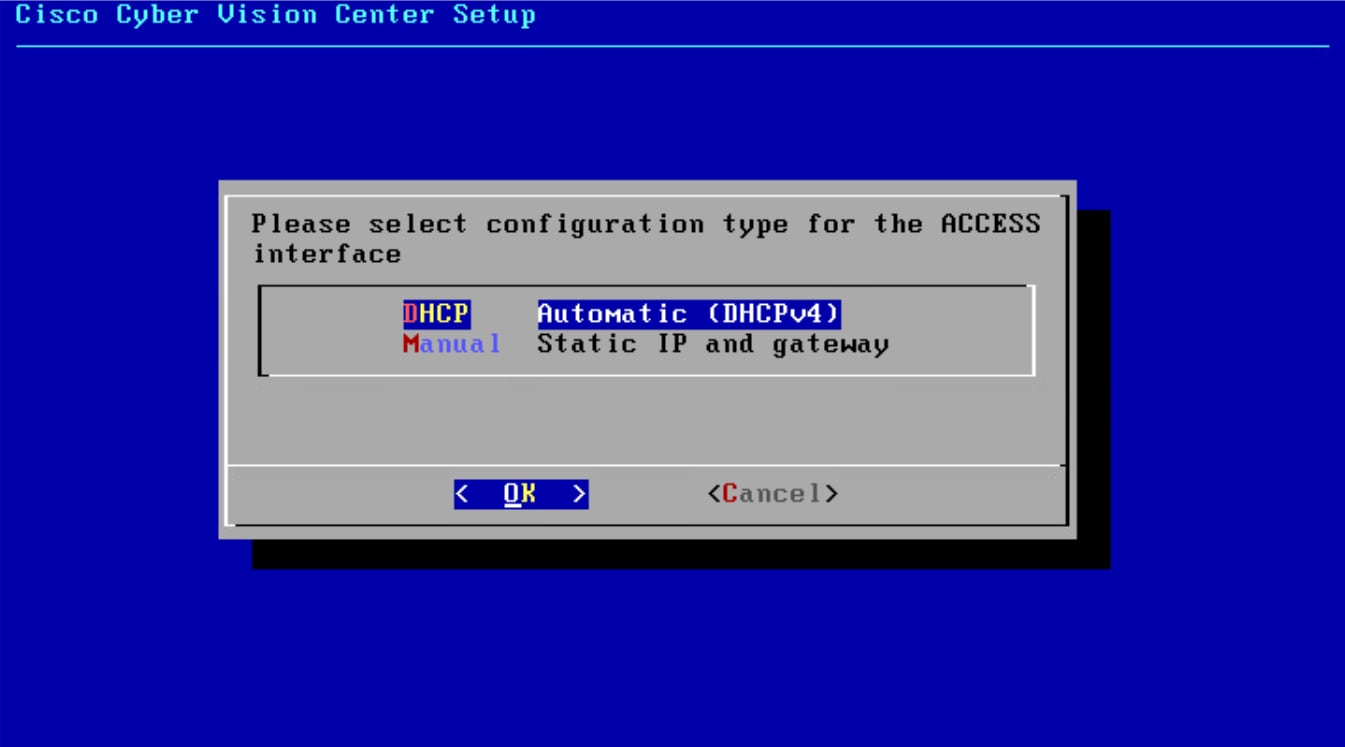The image size is (1345, 747).
Task: Click the red D hotkey letter in DHCP
Action: [x=410, y=314]
